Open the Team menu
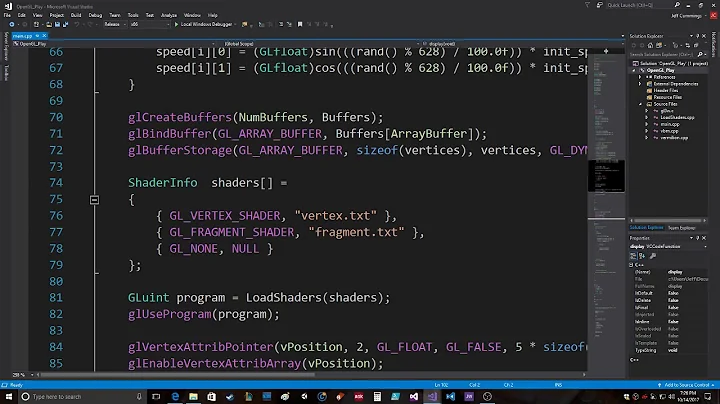Image resolution: width=720 pixels, height=404 pixels. [x=115, y=15]
